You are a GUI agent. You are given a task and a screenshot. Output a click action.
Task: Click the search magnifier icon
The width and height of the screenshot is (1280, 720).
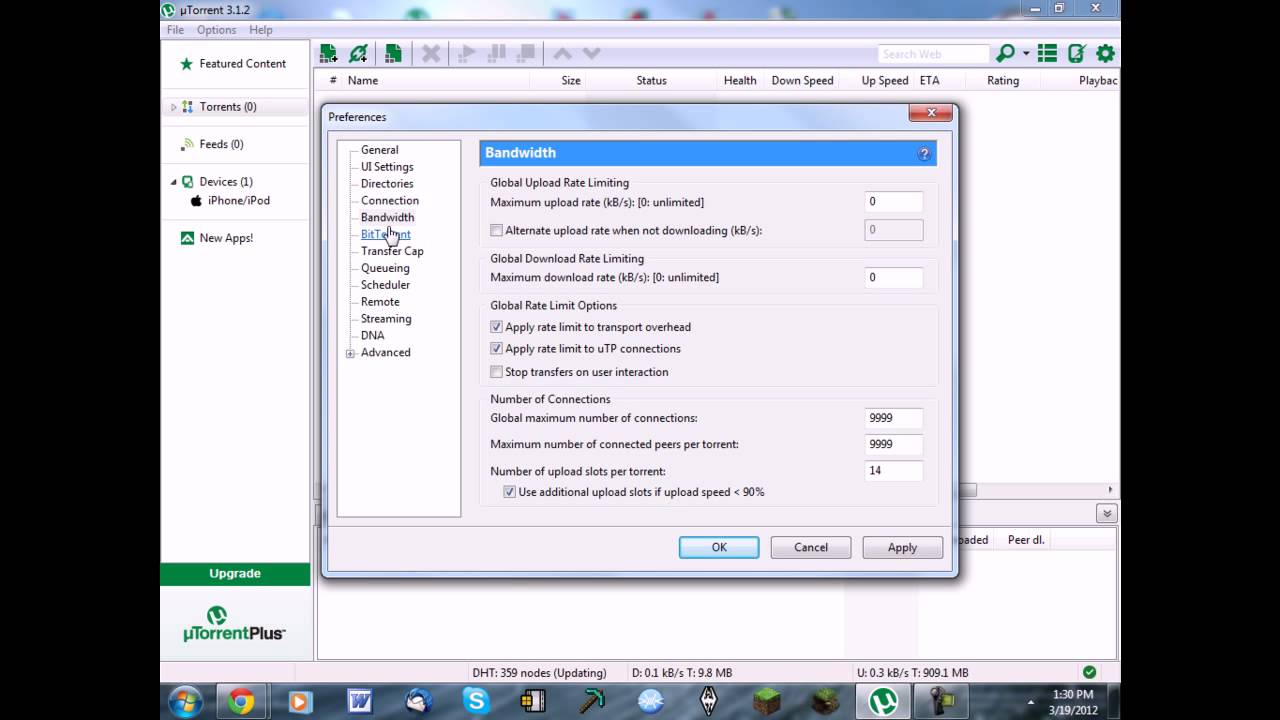[x=1006, y=54]
